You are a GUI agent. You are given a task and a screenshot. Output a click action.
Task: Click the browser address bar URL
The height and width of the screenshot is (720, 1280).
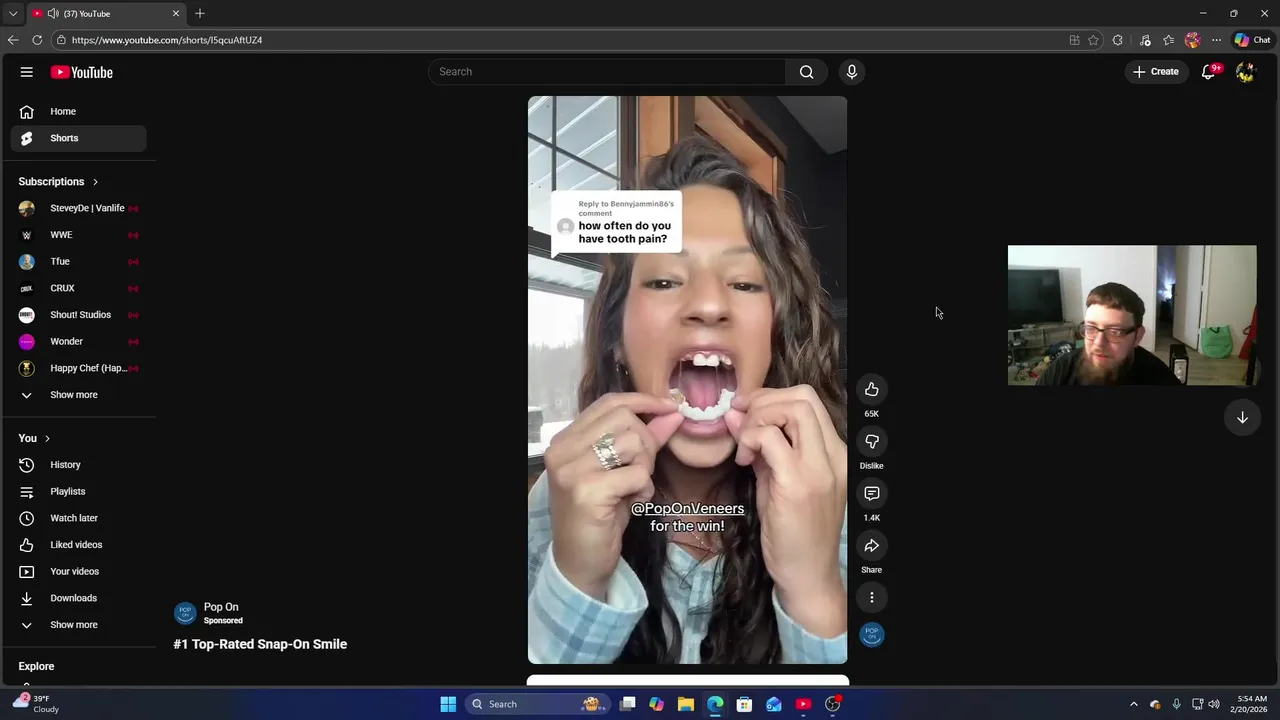167,40
